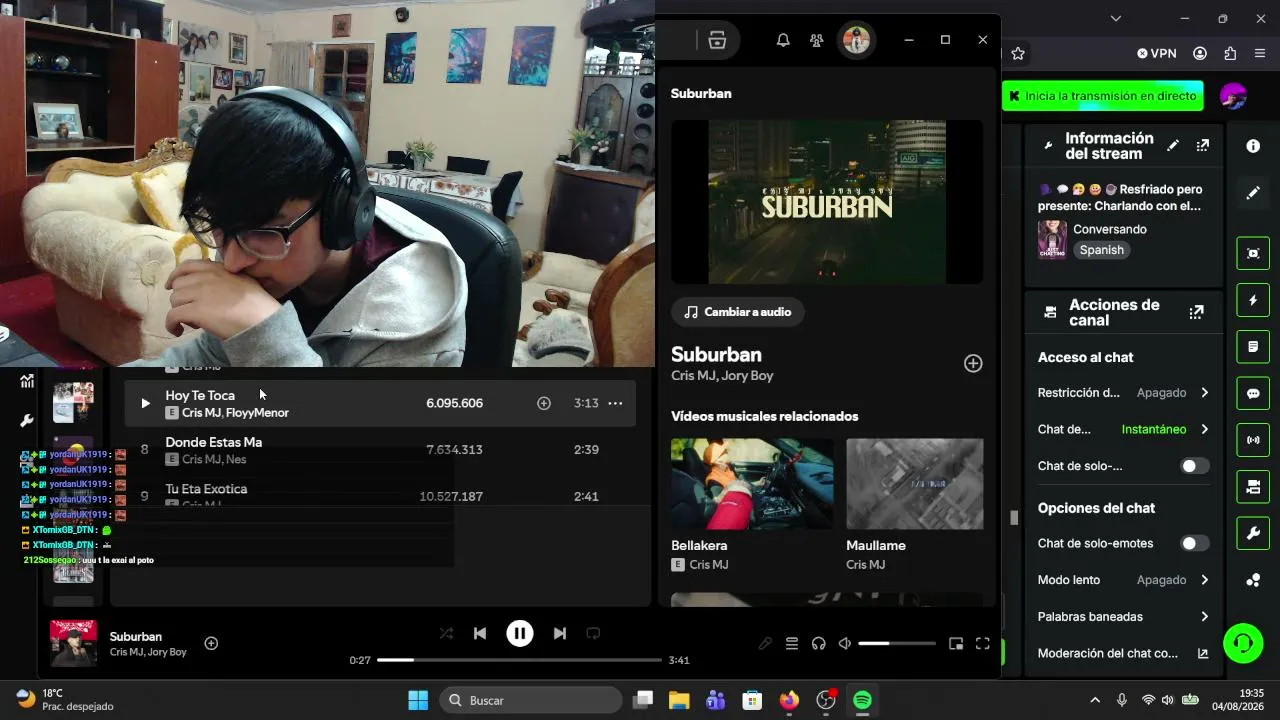Image resolution: width=1280 pixels, height=720 pixels.
Task: Open the connect to device headphones icon
Action: point(819,644)
